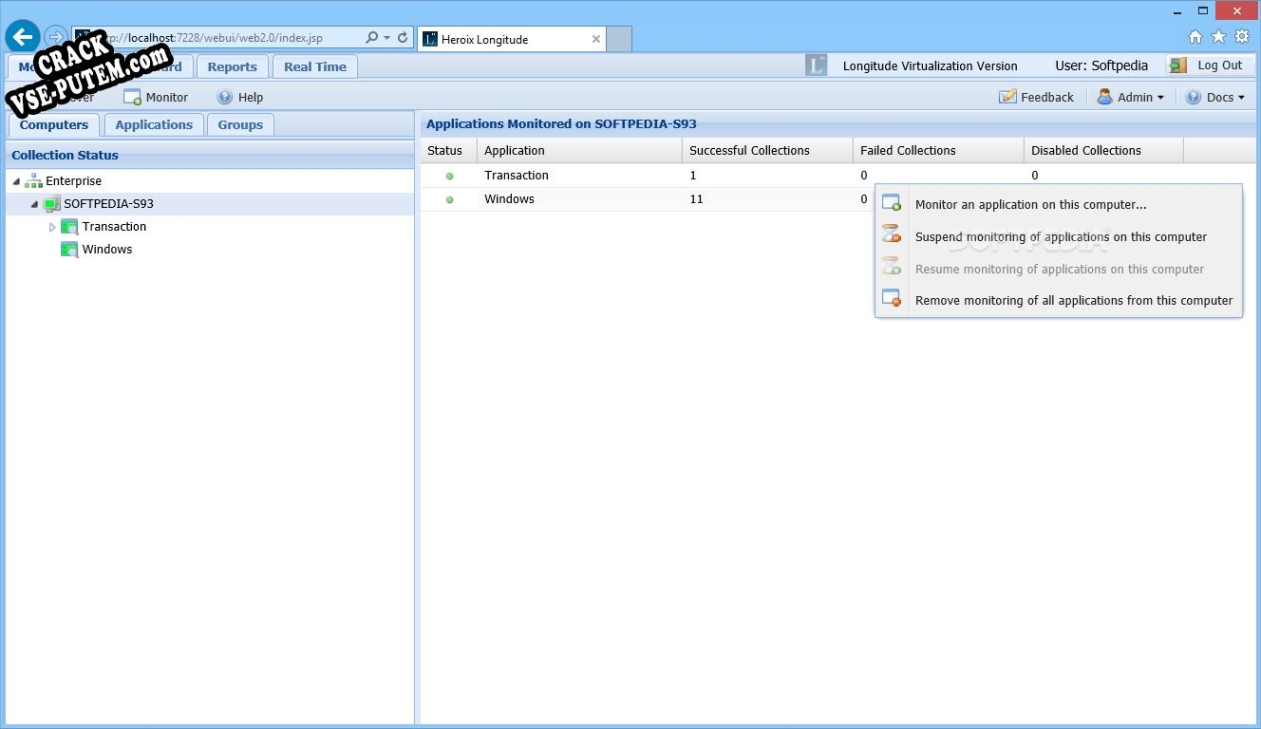
Task: Click the Feedback pencil icon
Action: (1007, 96)
